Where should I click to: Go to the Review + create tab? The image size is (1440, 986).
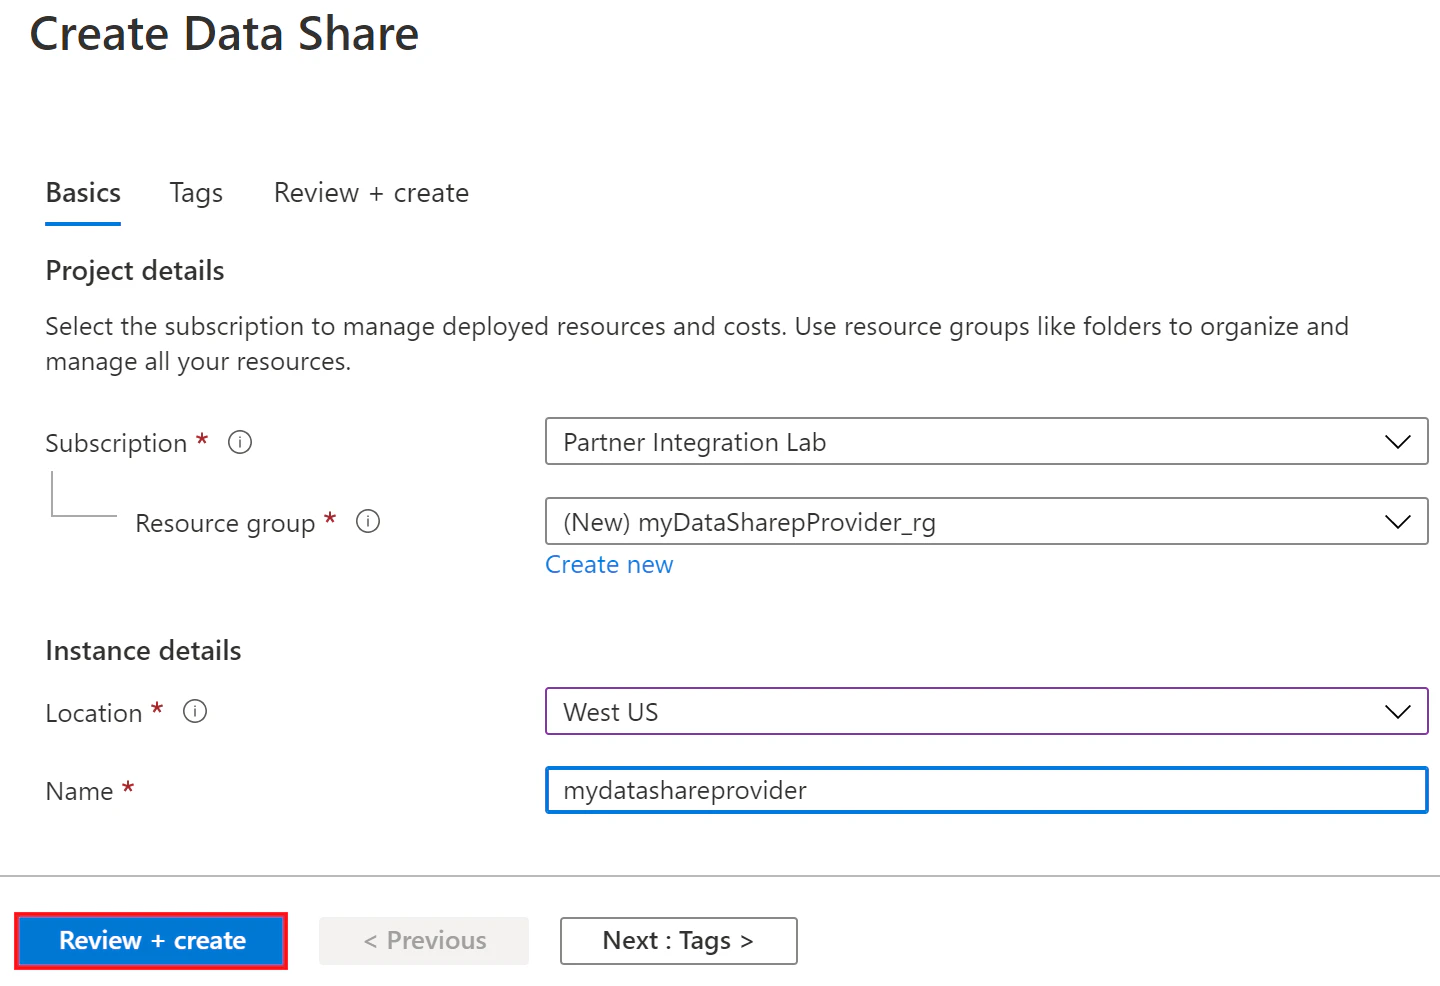click(371, 193)
